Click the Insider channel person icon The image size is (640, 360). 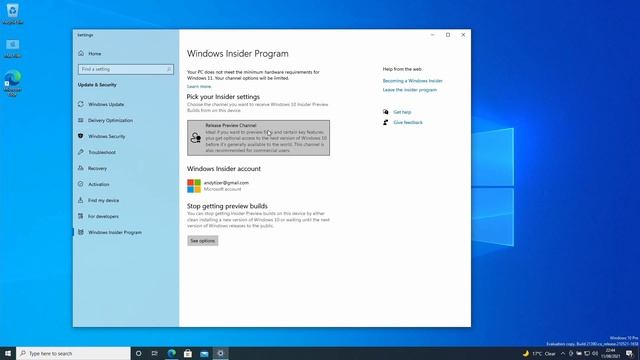(x=196, y=138)
